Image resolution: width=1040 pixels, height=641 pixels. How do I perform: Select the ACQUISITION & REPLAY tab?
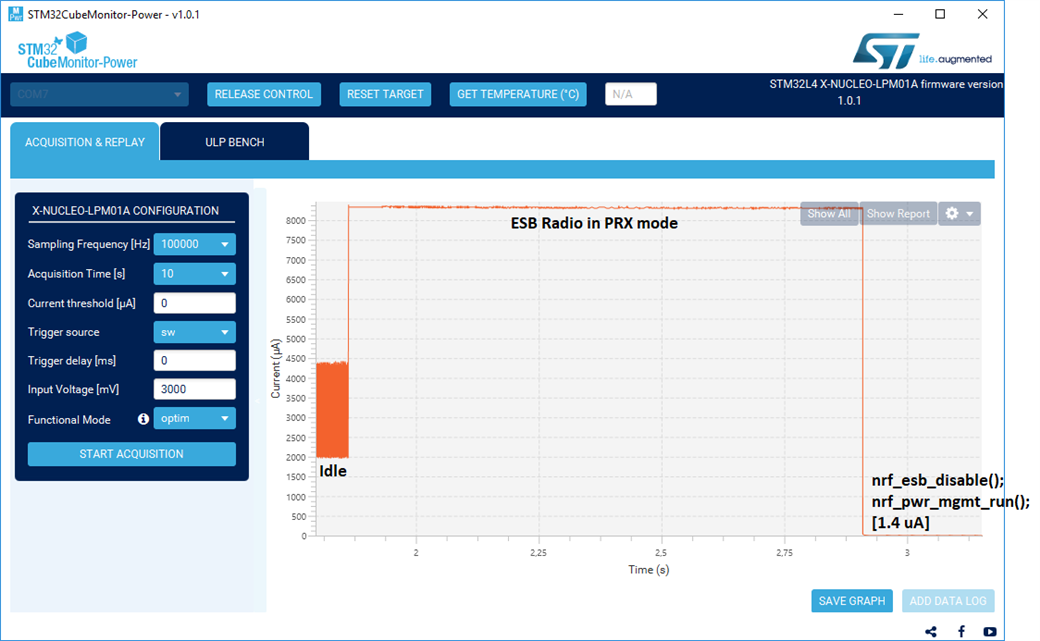85,141
